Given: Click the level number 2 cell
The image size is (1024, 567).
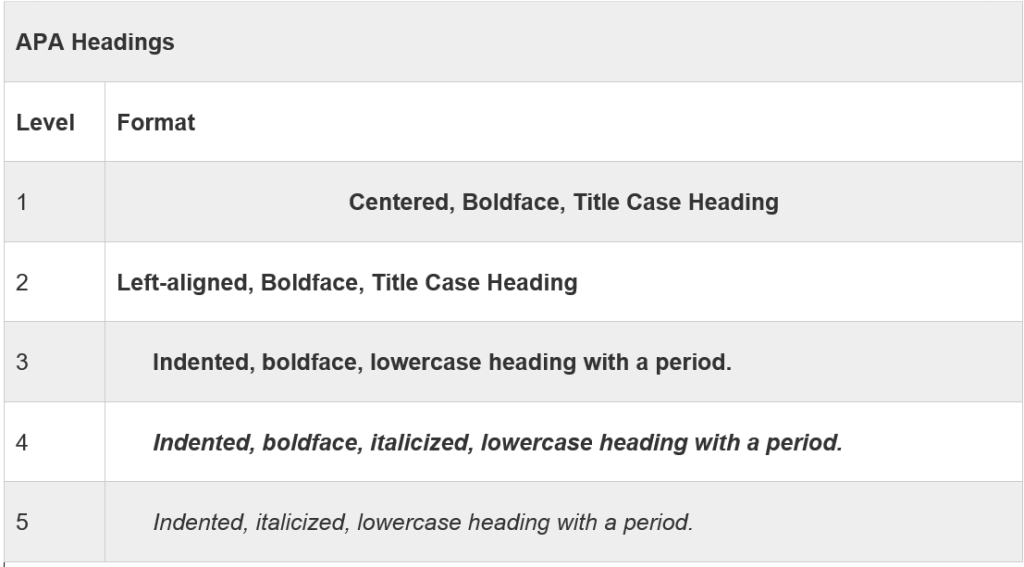Looking at the screenshot, I should [x=22, y=283].
